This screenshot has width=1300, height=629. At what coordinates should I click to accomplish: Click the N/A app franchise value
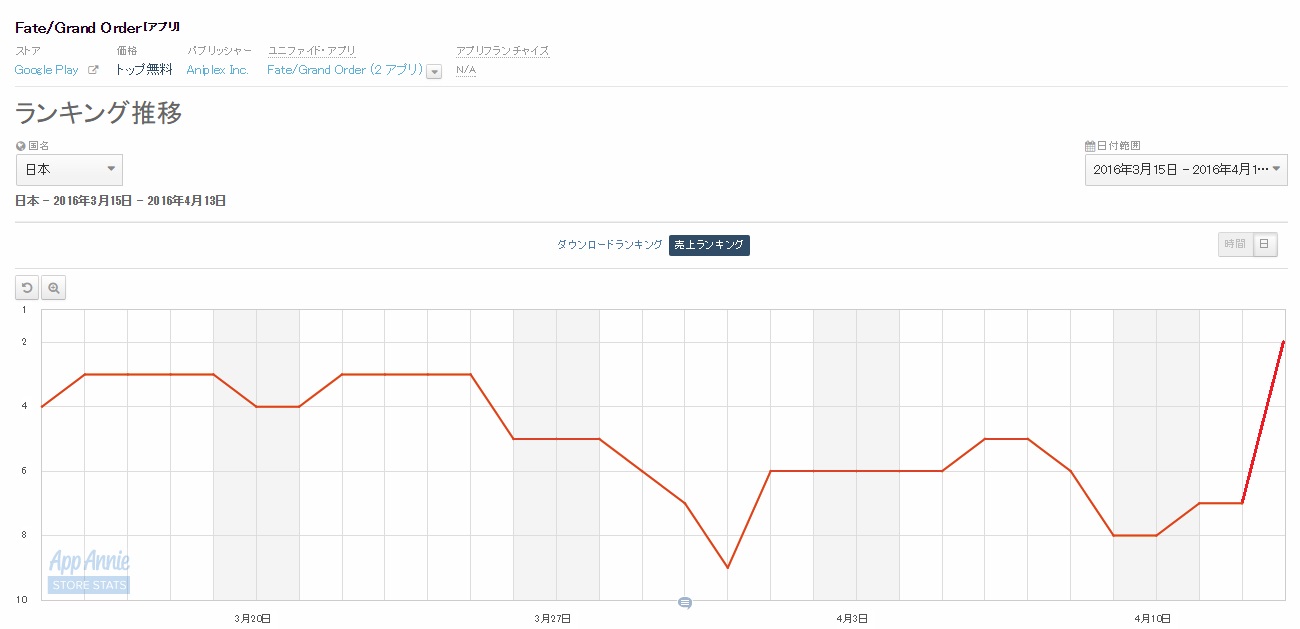[x=465, y=70]
